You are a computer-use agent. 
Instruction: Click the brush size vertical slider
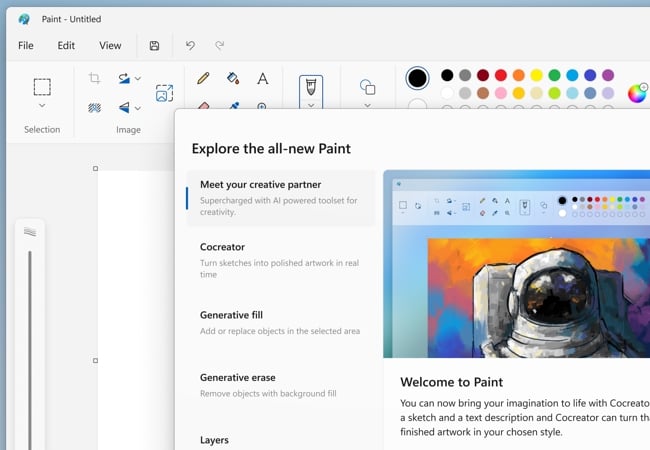(30, 350)
